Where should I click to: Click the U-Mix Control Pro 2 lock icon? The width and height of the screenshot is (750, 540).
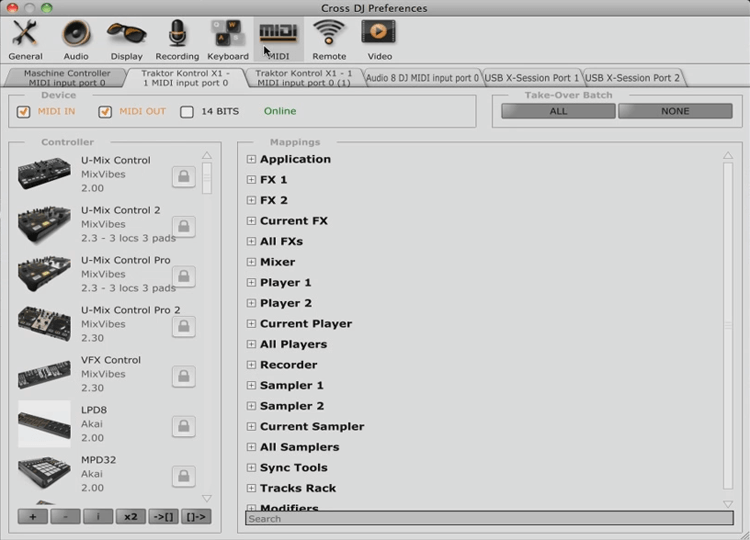pos(184,326)
